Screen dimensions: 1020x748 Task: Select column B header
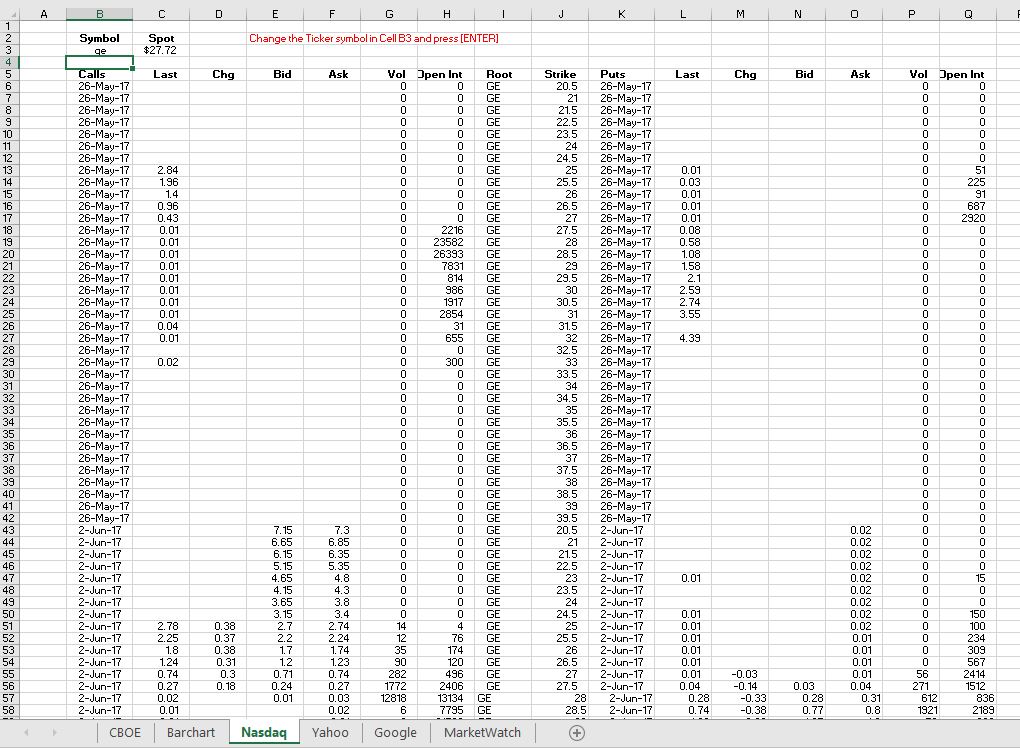(x=99, y=14)
